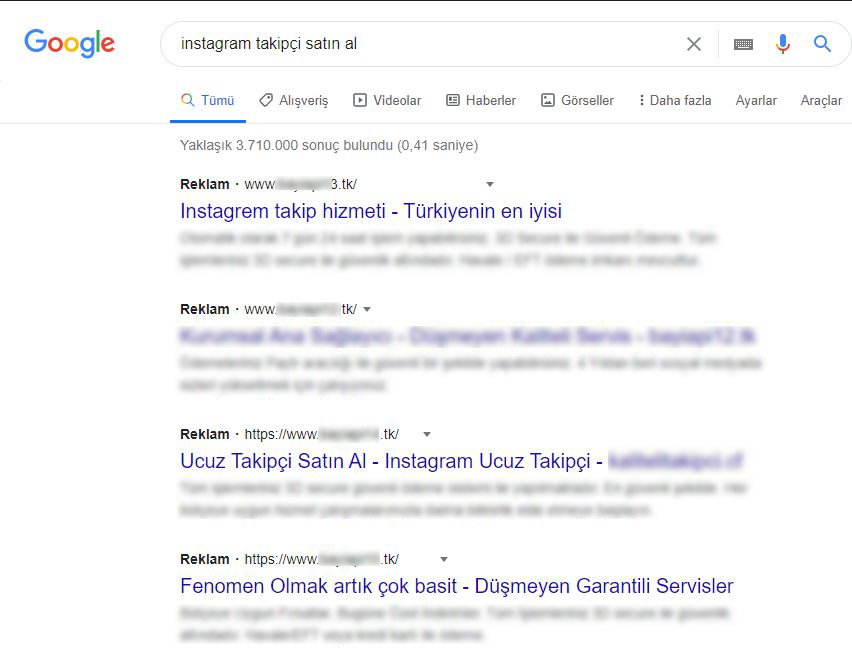Expand the dropdown arrow of first Reklam ad

490,185
